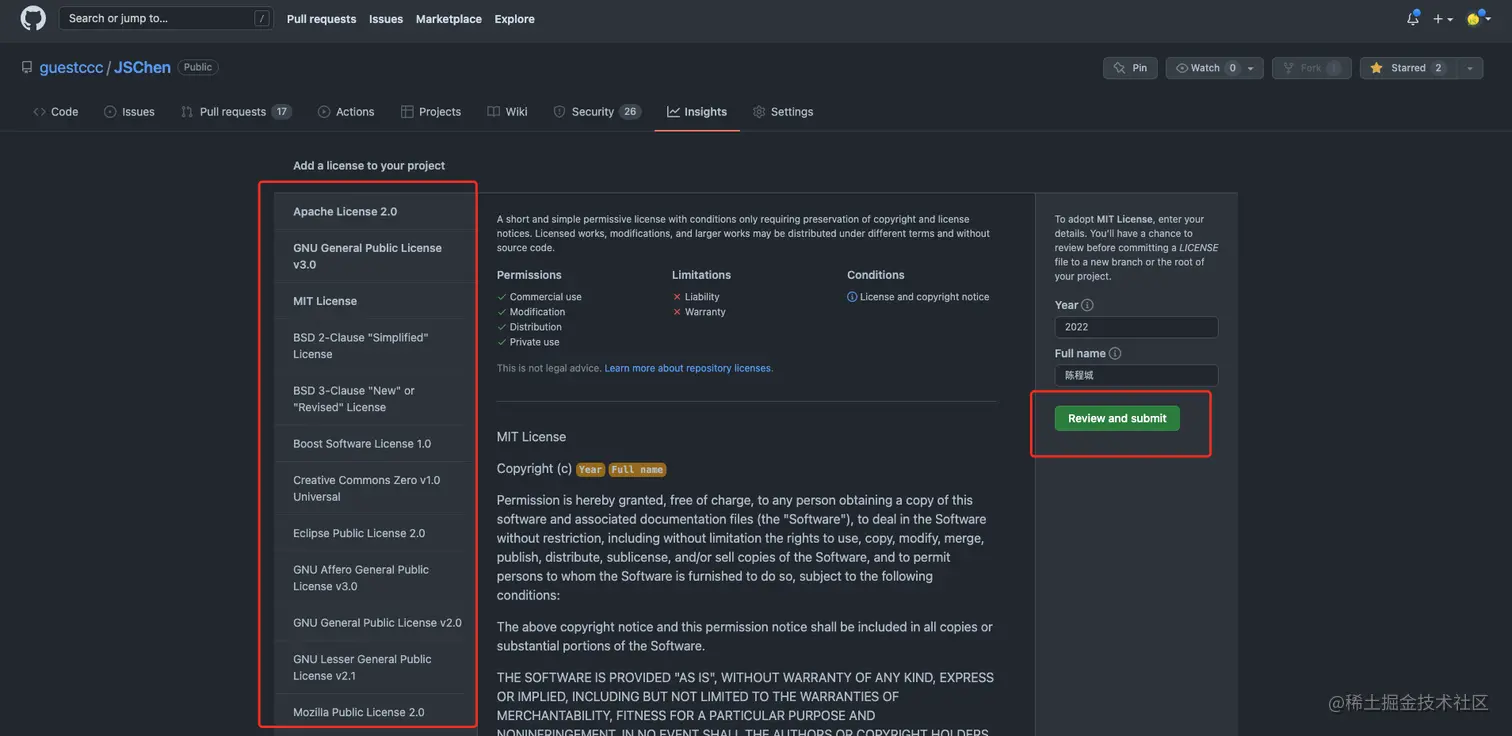Select Eclipse Public License 2.0

pyautogui.click(x=375, y=533)
